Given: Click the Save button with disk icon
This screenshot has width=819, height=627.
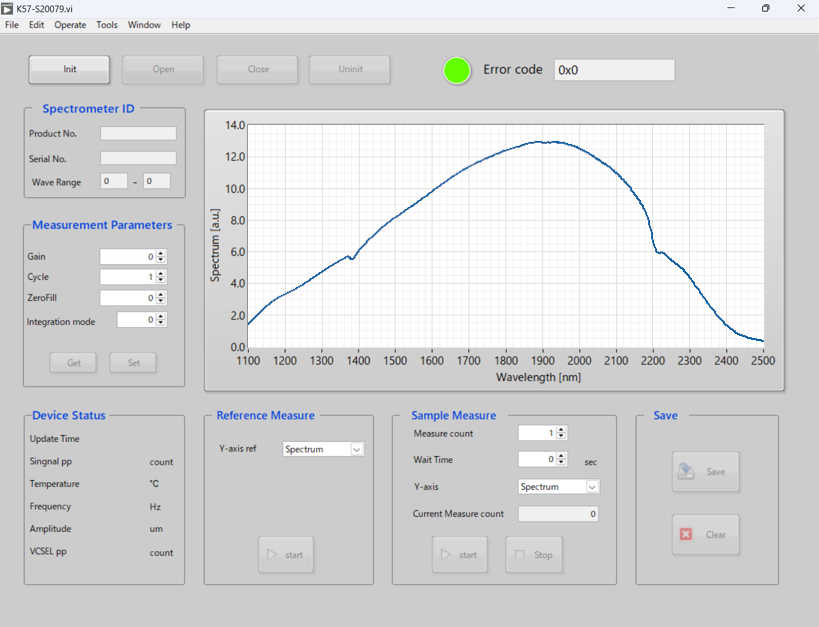Looking at the screenshot, I should [706, 471].
